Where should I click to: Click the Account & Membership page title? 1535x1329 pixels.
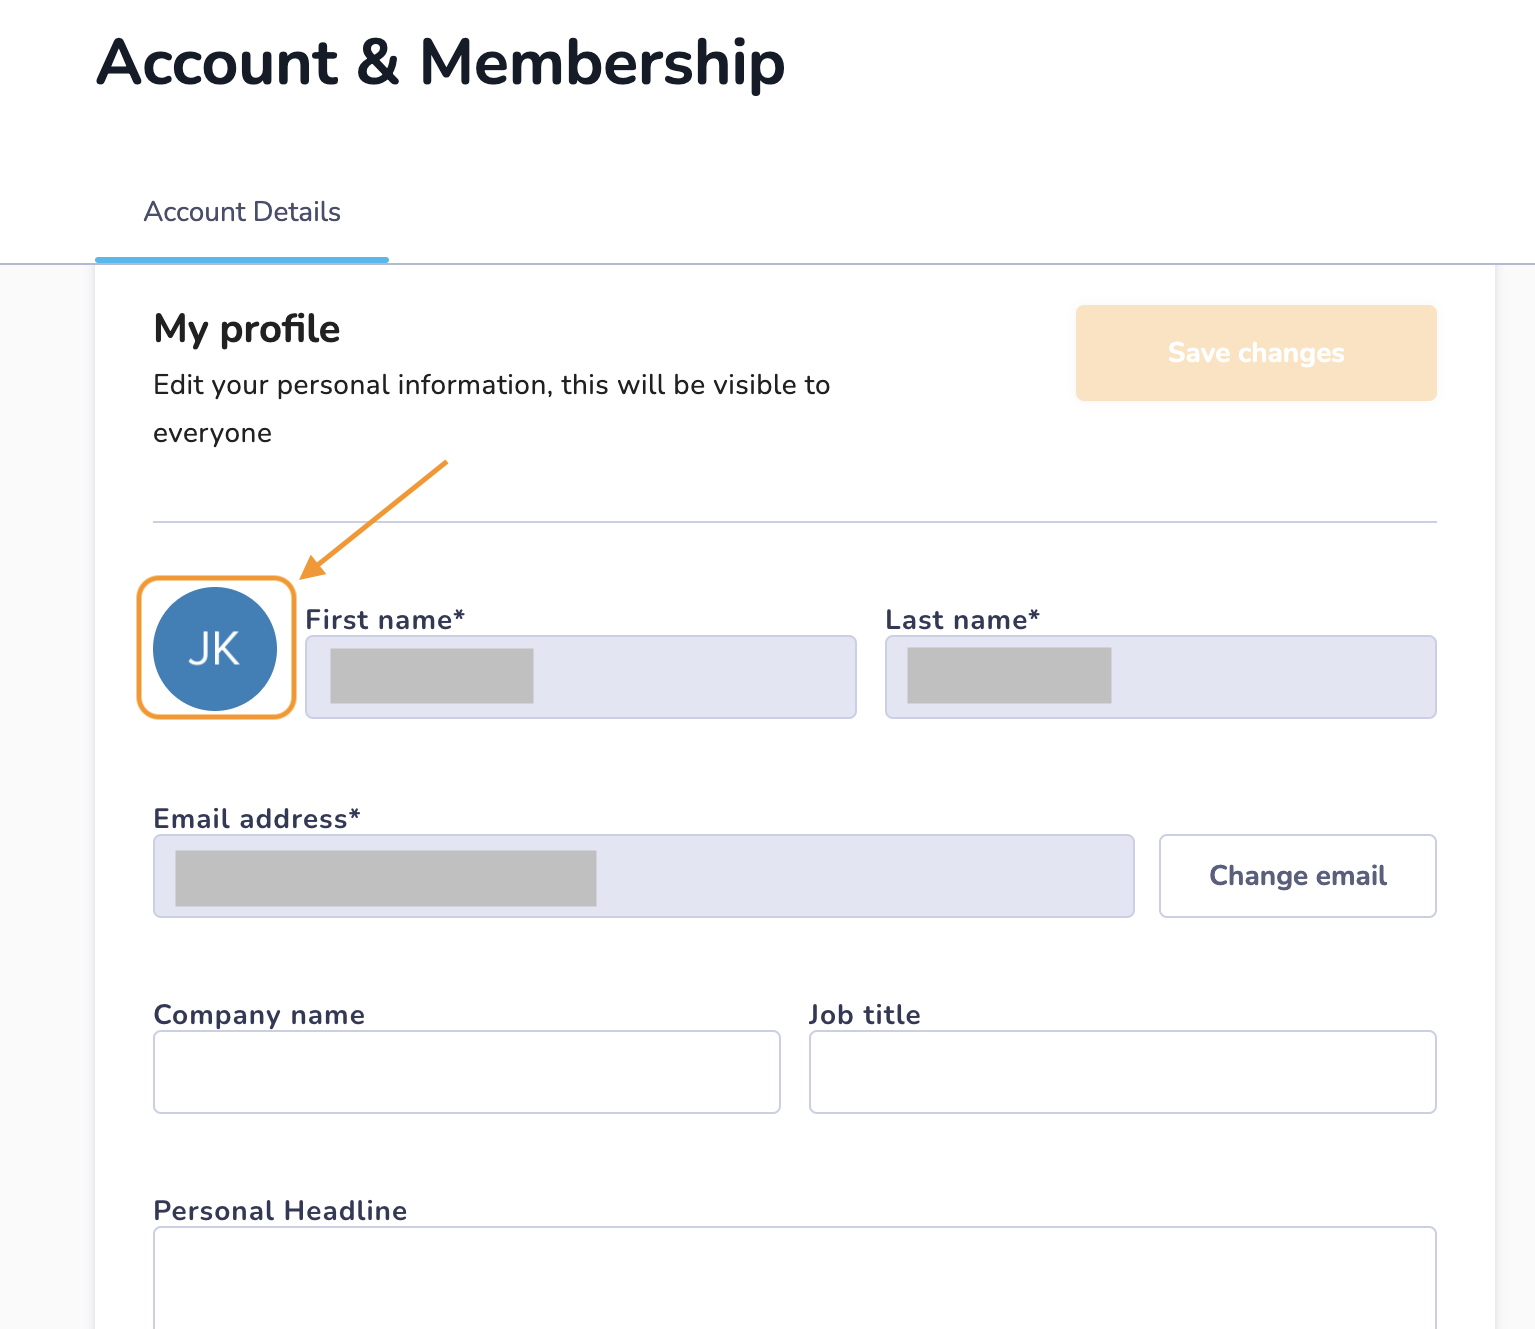(x=441, y=62)
